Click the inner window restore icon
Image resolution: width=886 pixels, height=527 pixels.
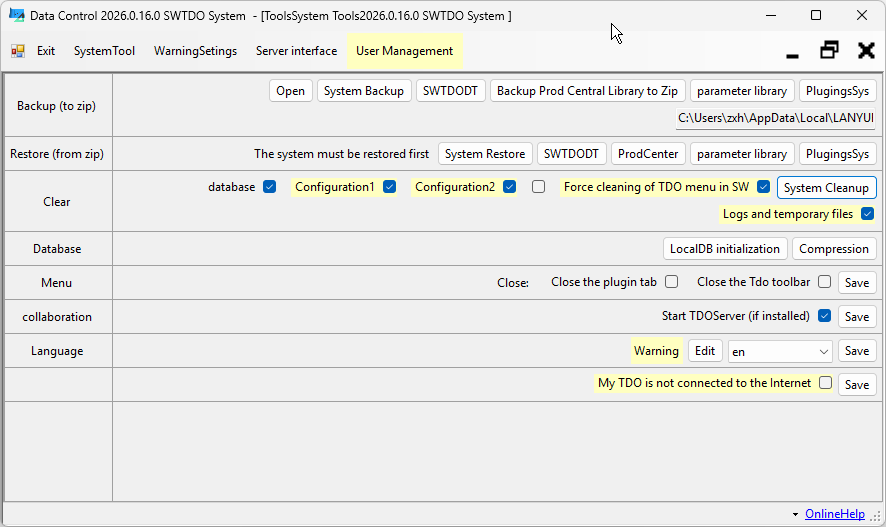click(829, 50)
